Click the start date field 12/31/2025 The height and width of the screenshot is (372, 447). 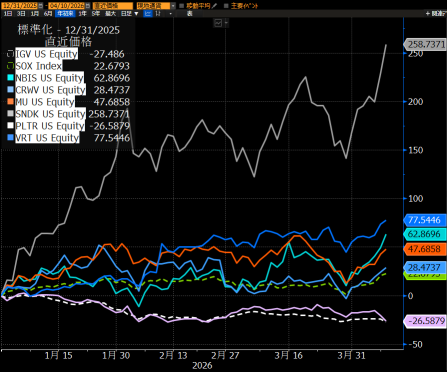tap(20, 6)
